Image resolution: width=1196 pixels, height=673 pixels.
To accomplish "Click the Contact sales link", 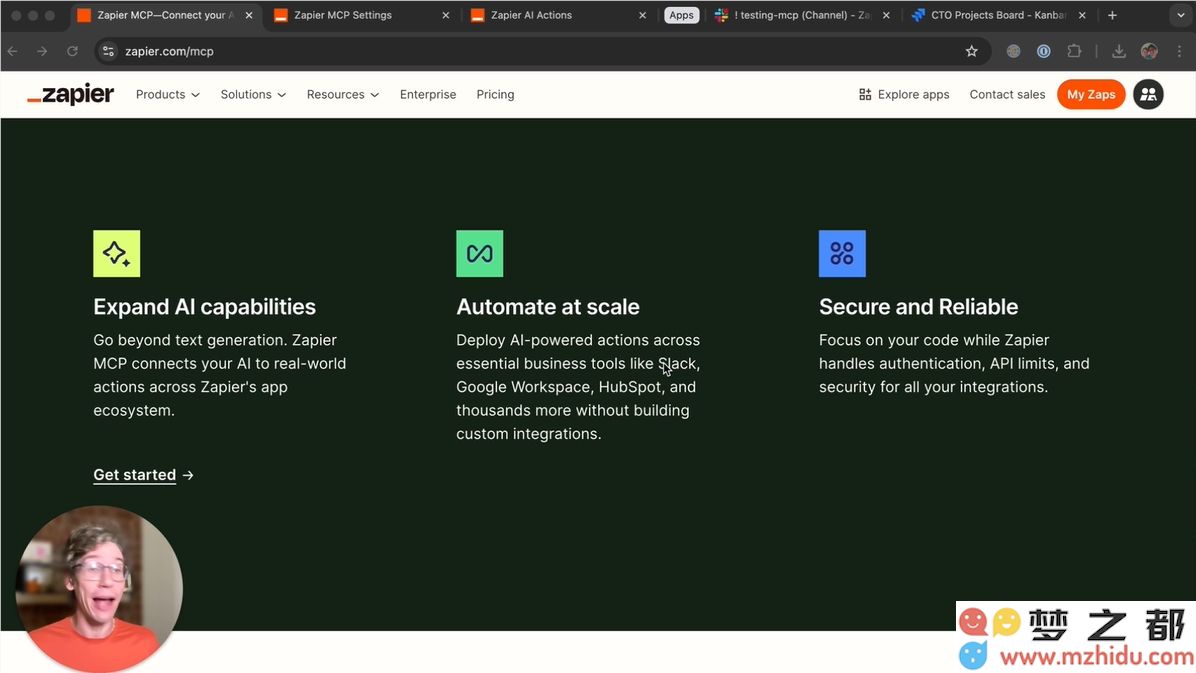I will [1007, 95].
